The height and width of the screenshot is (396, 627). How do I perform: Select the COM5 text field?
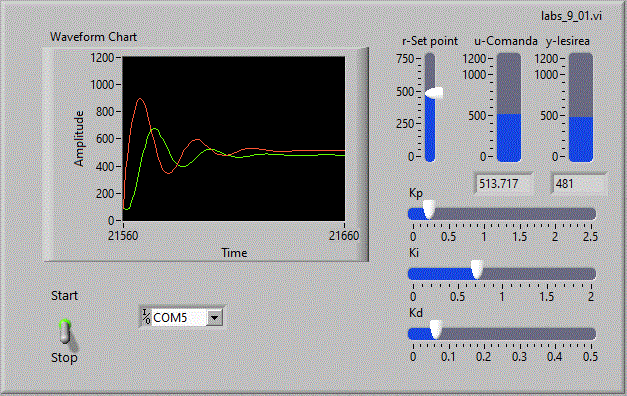click(179, 318)
